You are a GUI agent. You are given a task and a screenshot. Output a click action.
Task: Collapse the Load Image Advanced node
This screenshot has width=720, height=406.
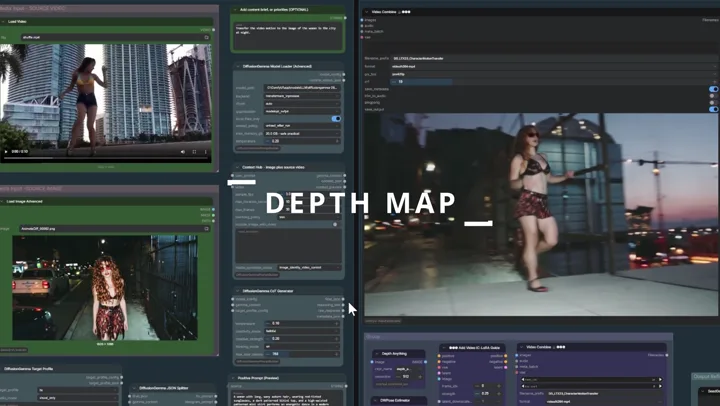(x=3, y=201)
